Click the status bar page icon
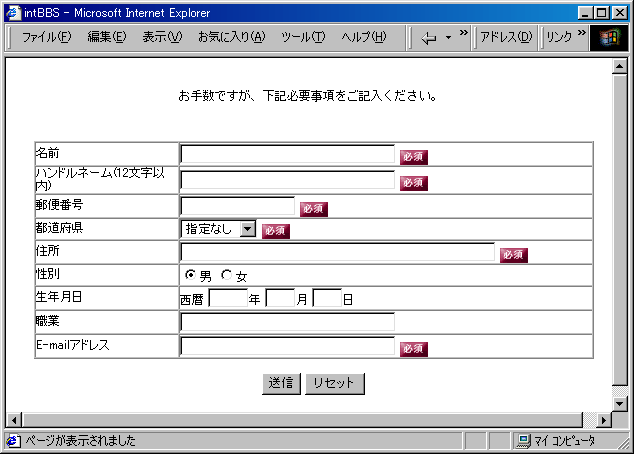The image size is (634, 454). tap(13, 441)
